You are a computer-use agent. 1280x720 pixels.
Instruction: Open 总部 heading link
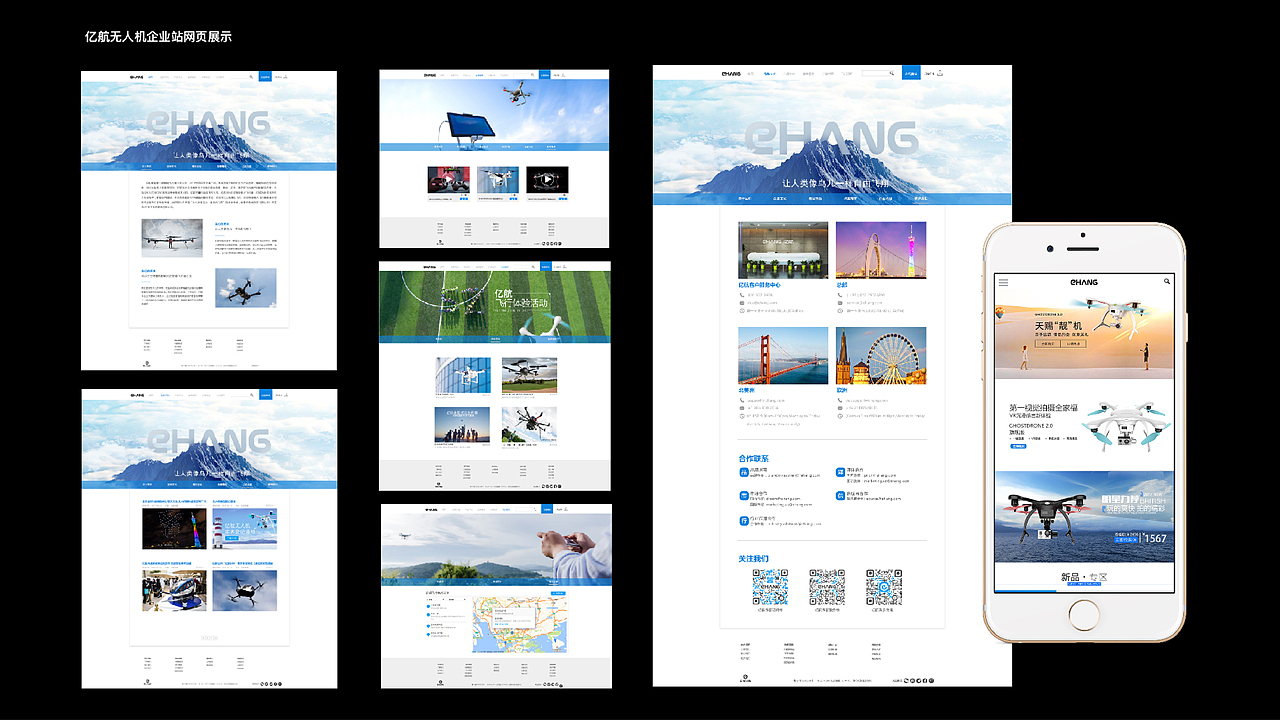pos(841,285)
